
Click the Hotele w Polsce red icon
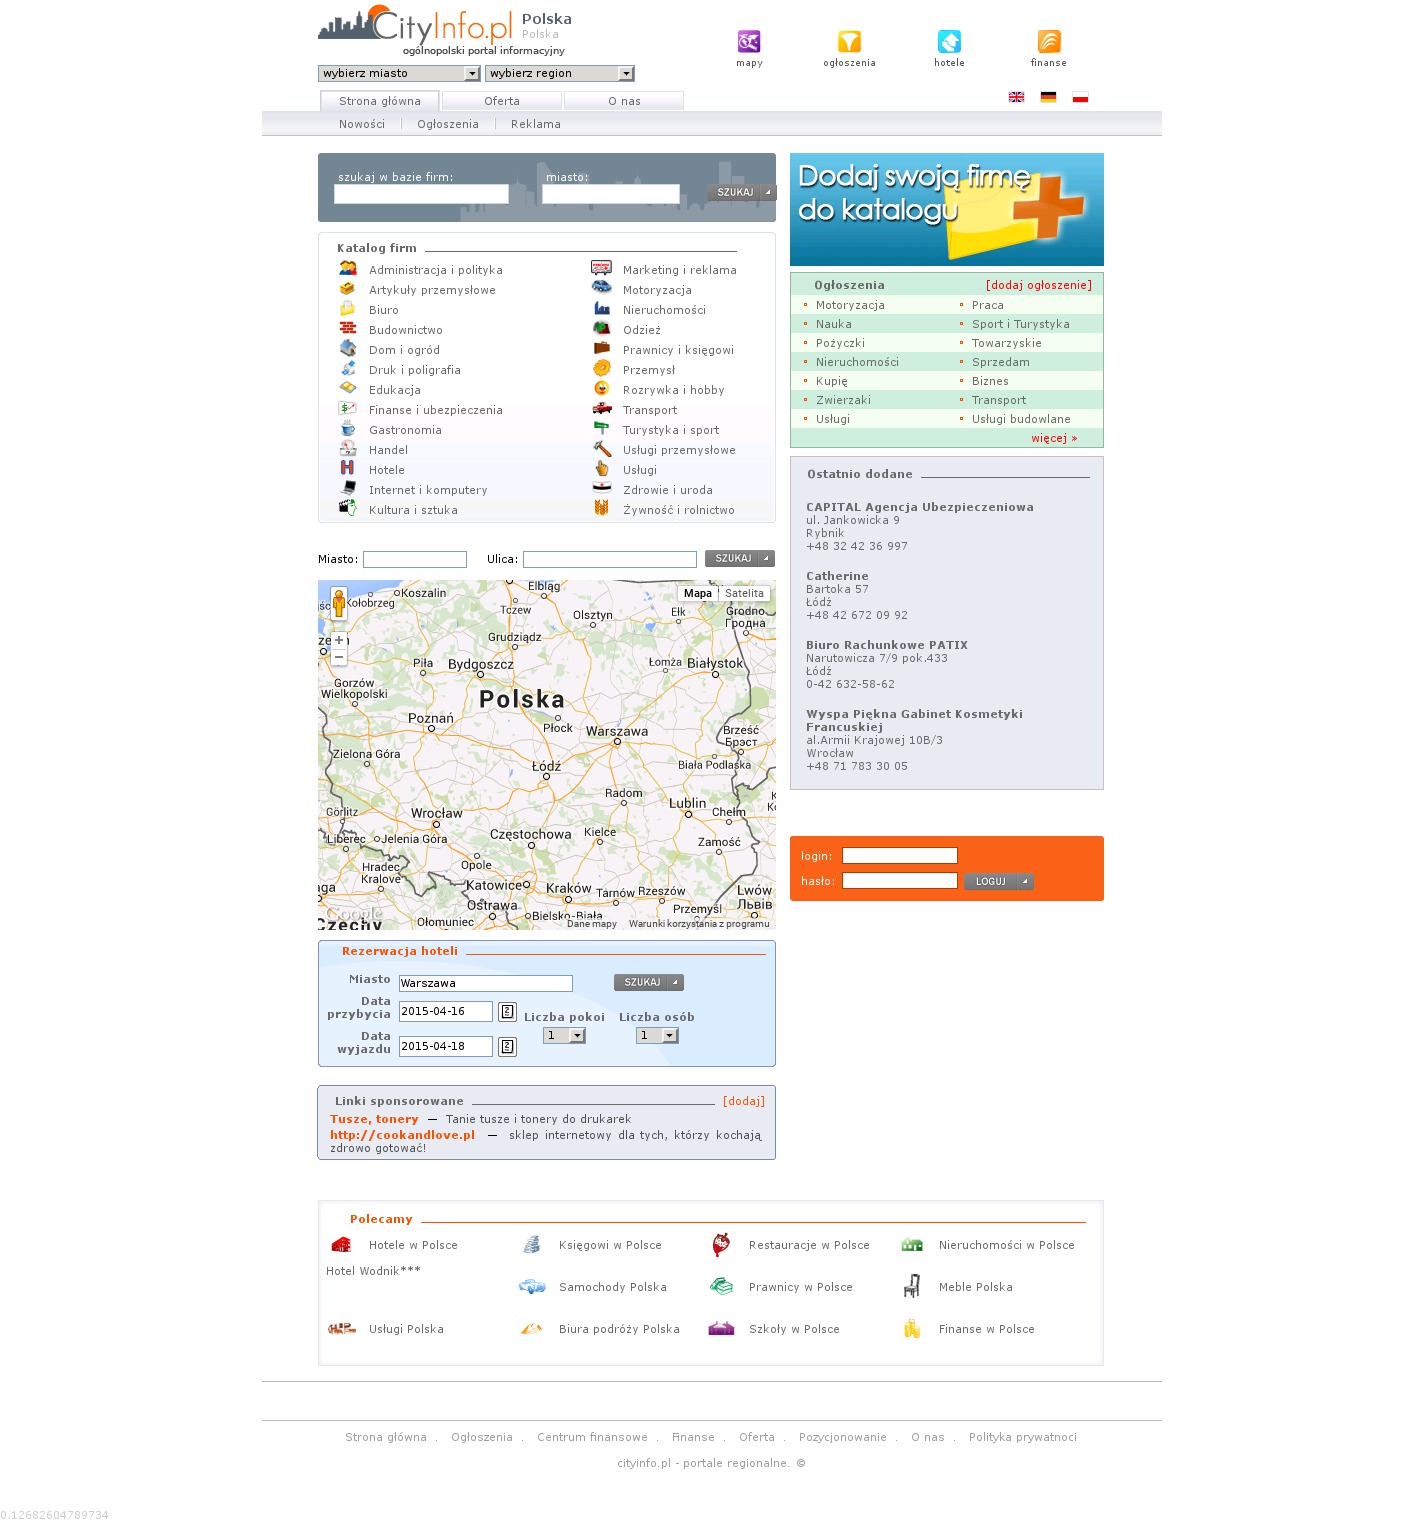[341, 1245]
